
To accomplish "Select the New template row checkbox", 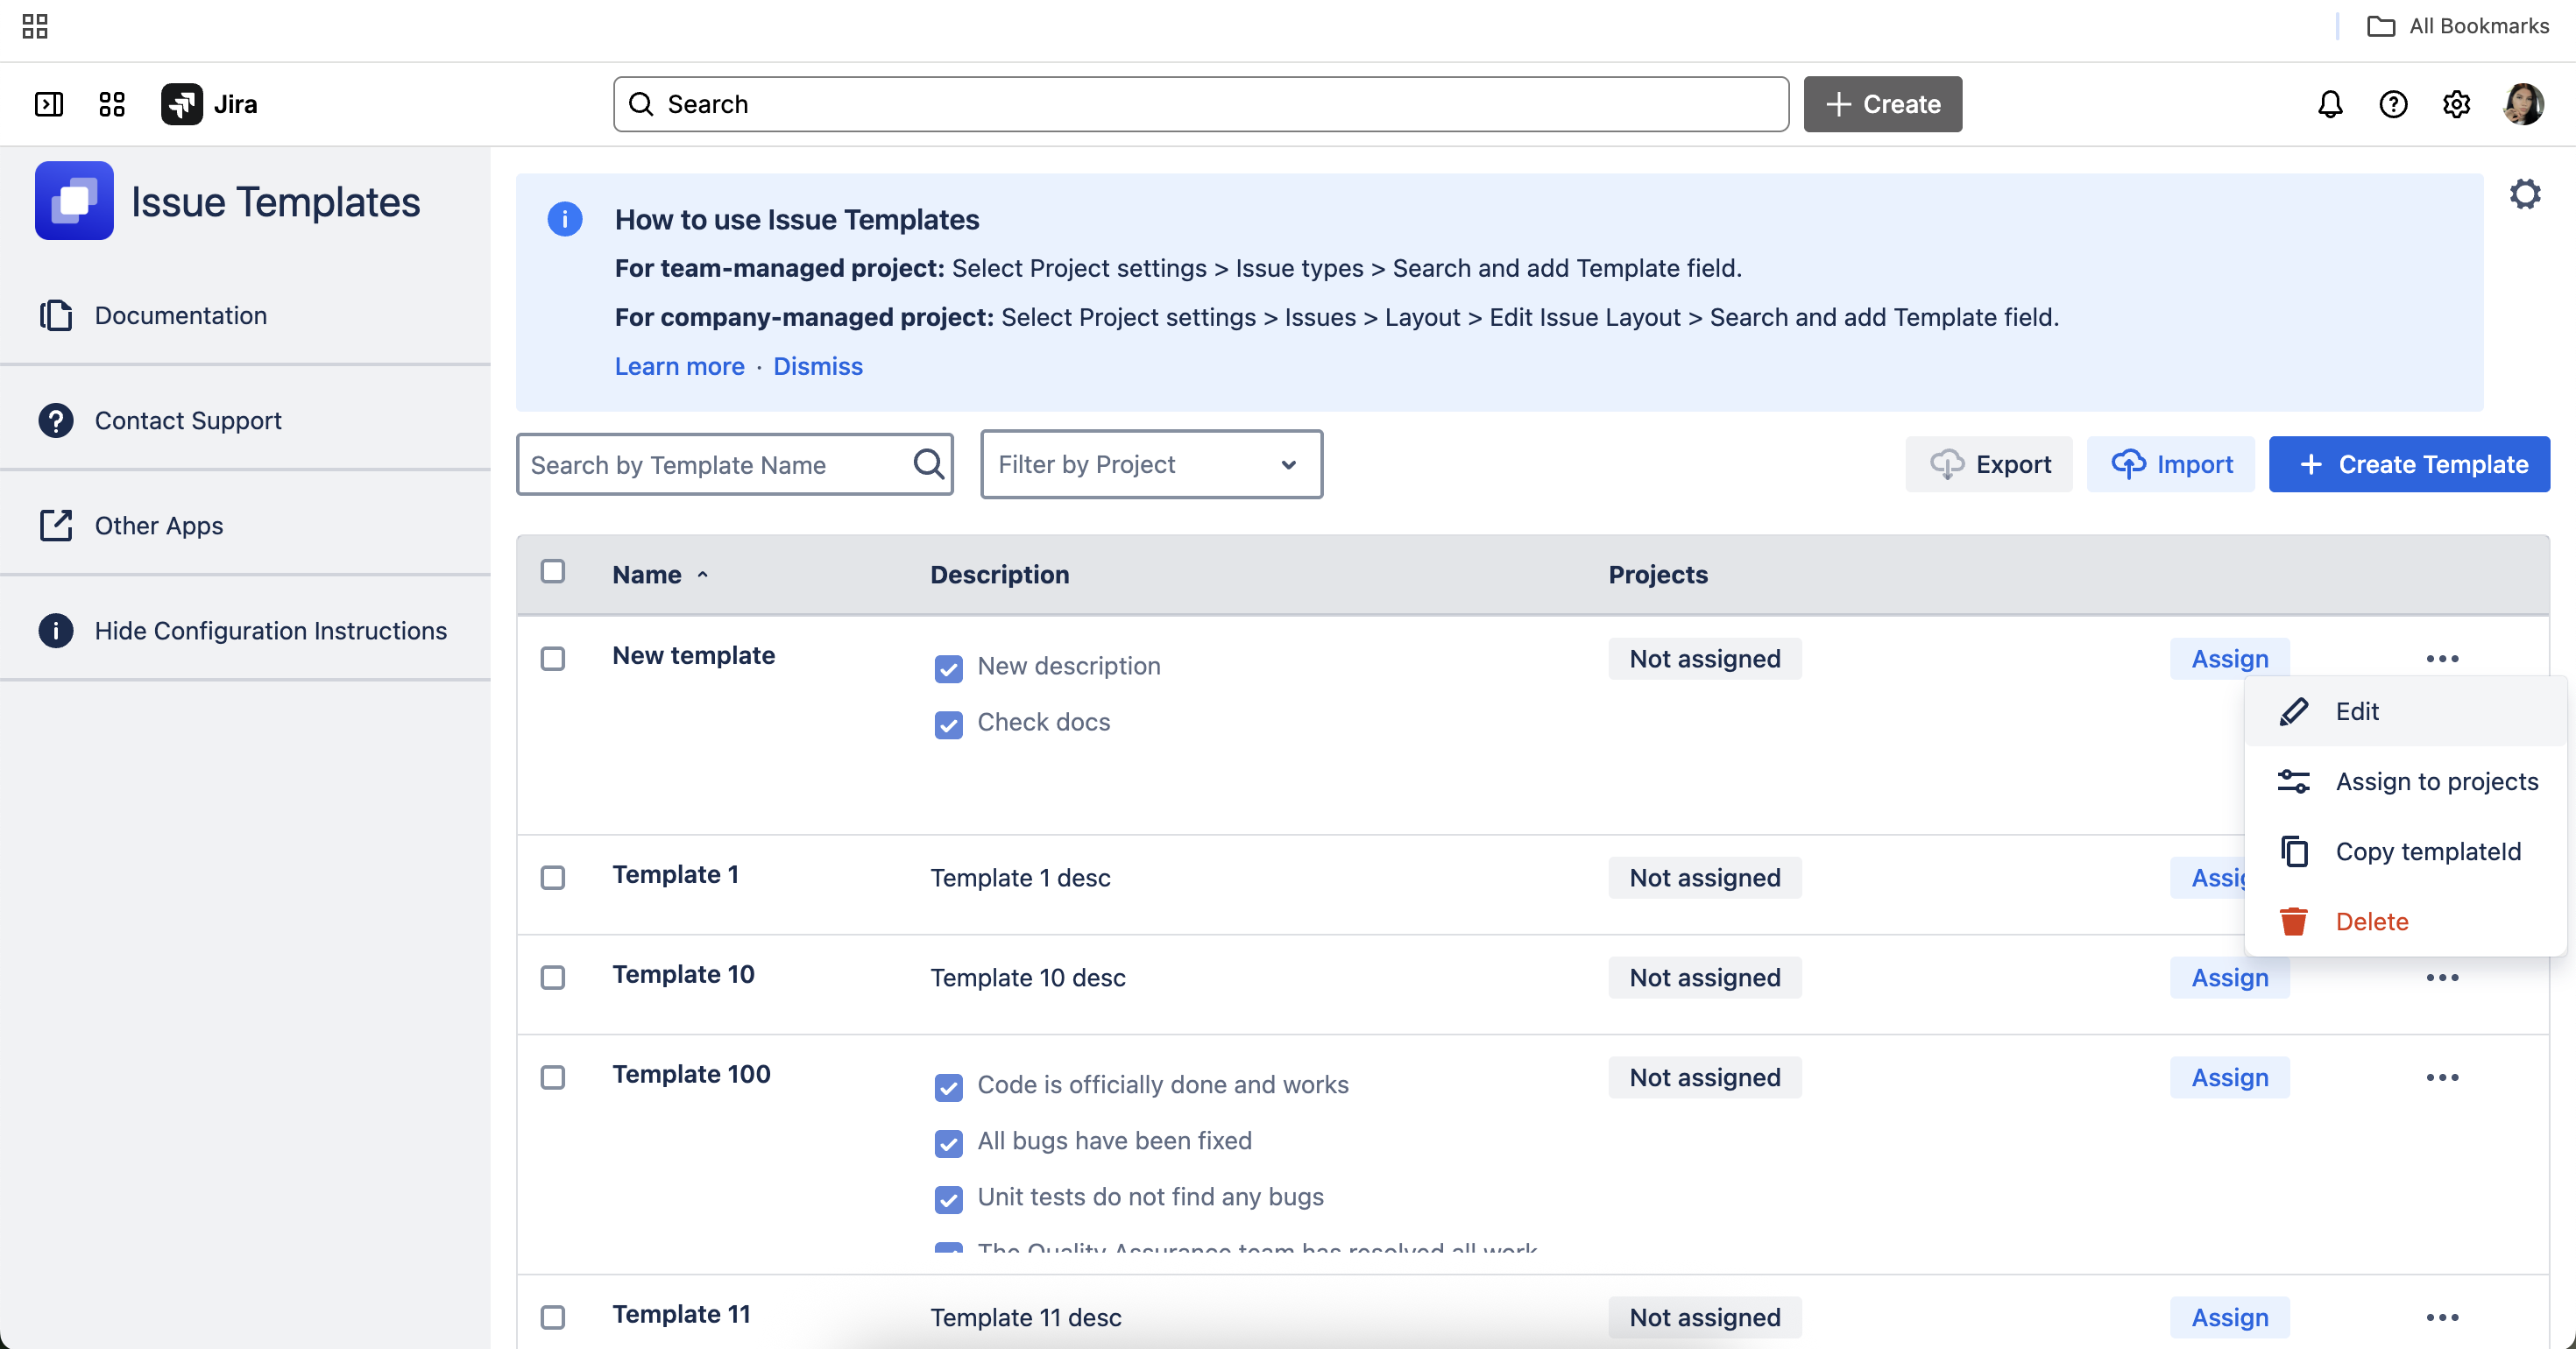I will (552, 658).
